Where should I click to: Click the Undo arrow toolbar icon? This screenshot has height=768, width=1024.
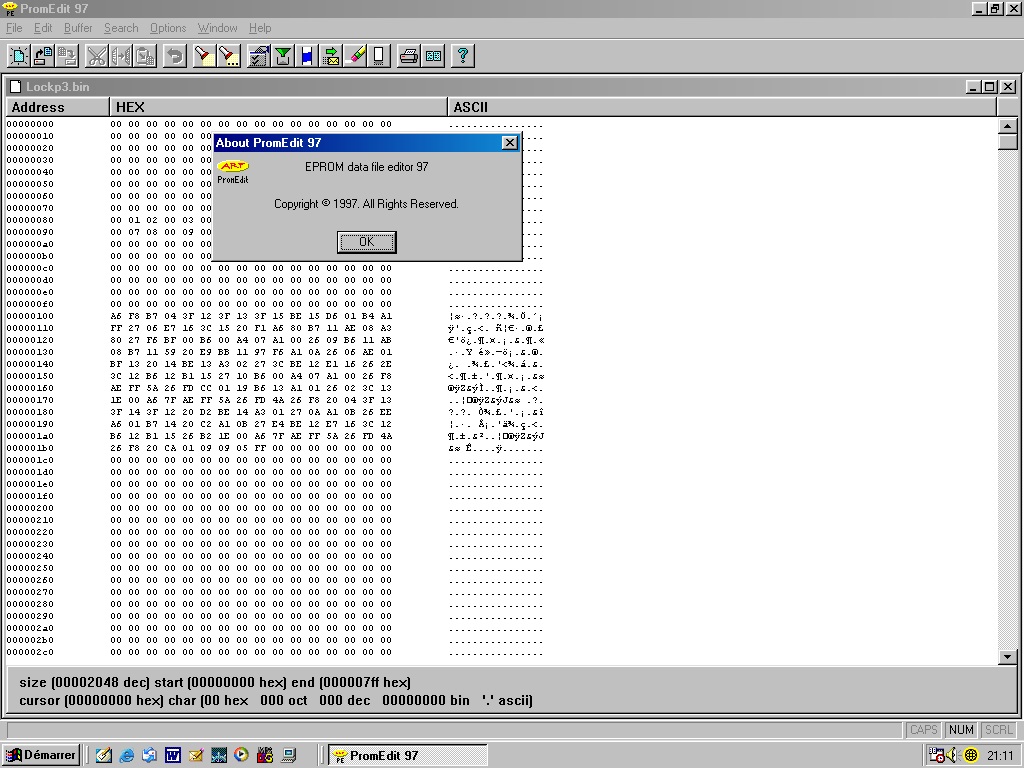click(174, 56)
